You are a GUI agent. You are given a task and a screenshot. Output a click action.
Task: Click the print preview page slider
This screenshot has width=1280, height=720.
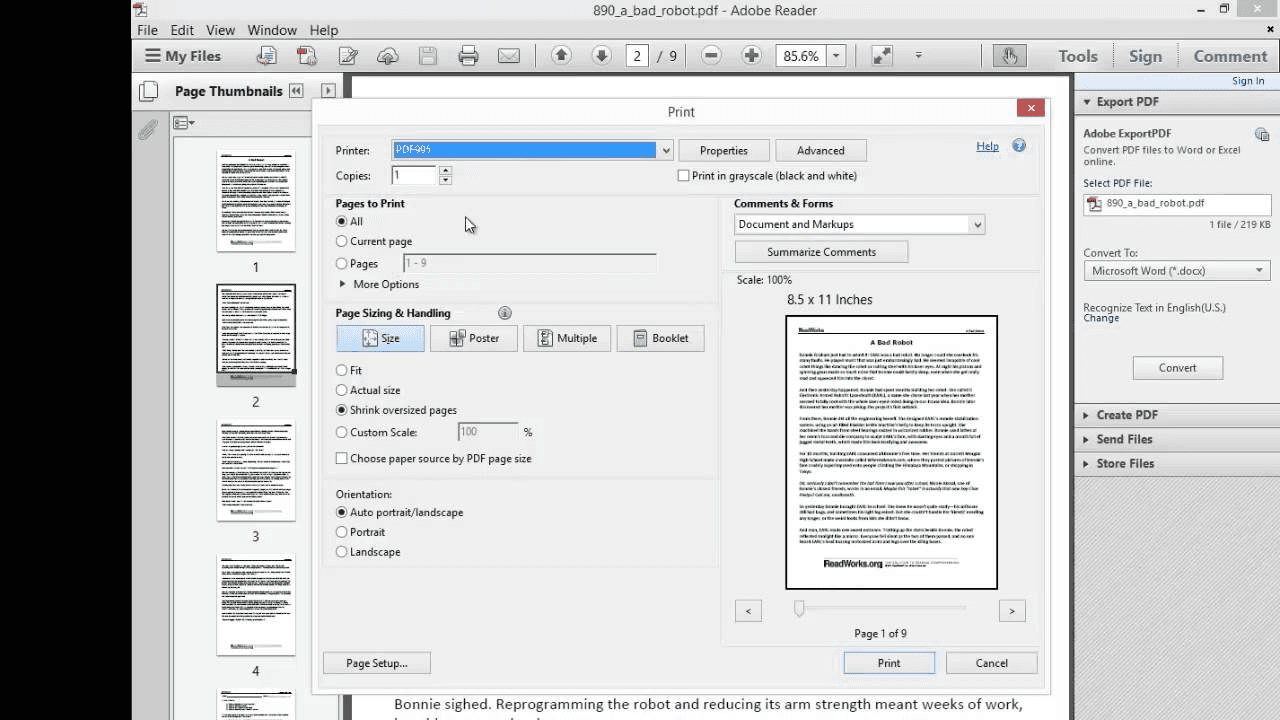coord(799,608)
